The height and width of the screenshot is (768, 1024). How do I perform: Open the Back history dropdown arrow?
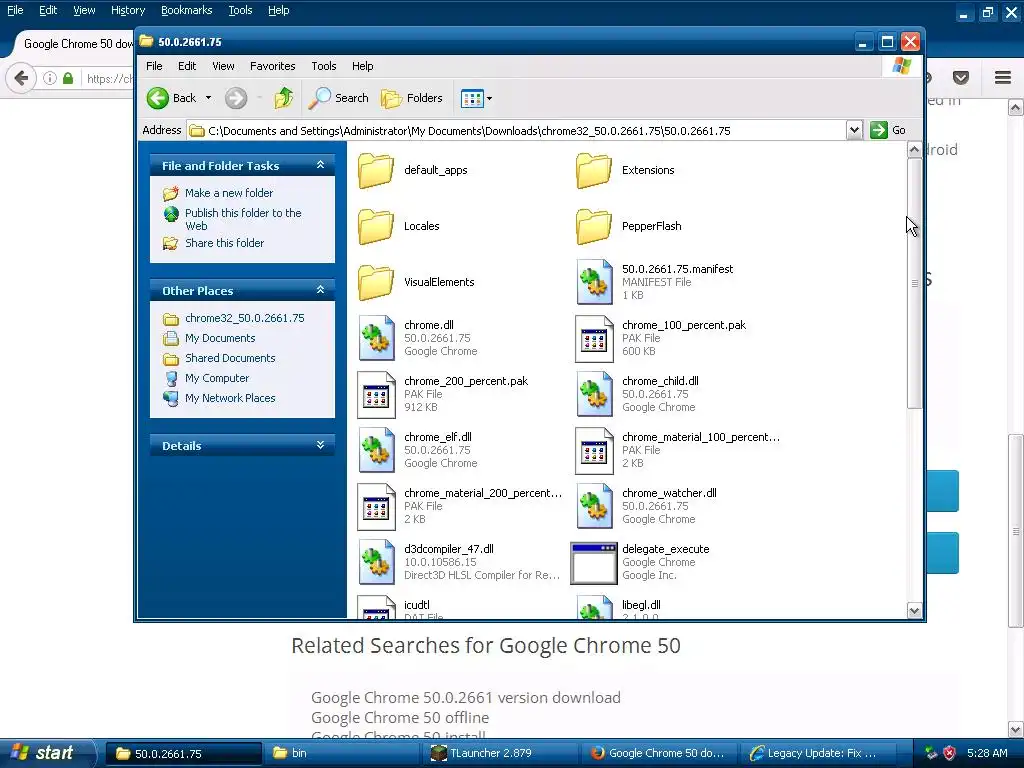(x=208, y=98)
